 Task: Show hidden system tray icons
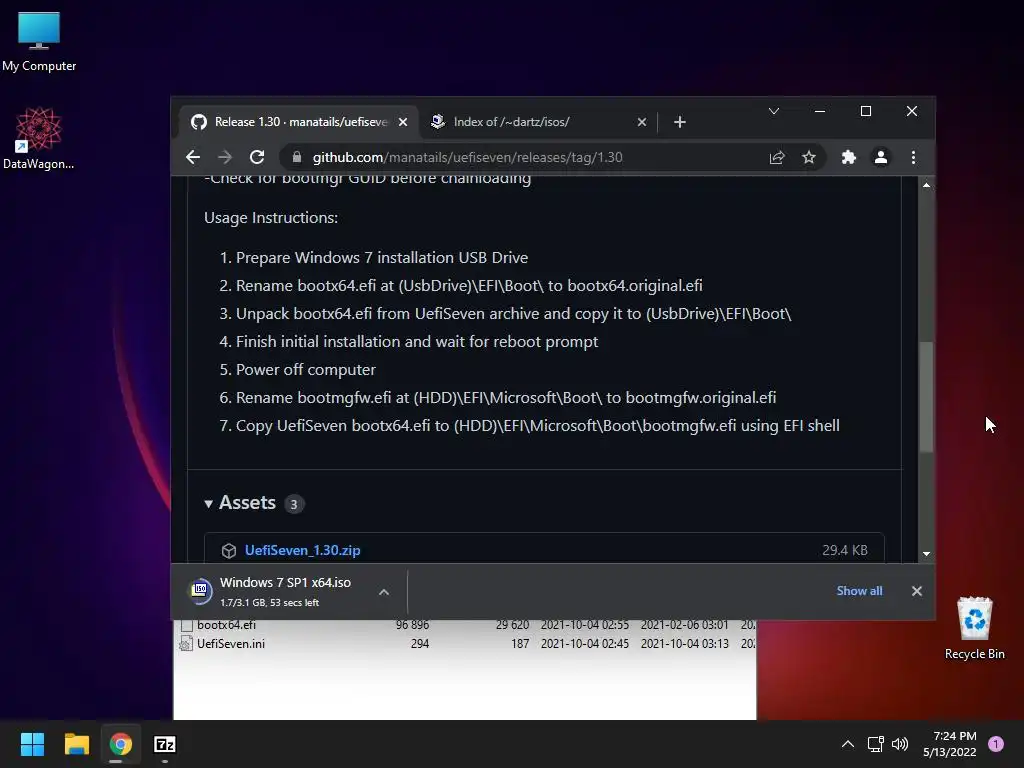[x=847, y=744]
